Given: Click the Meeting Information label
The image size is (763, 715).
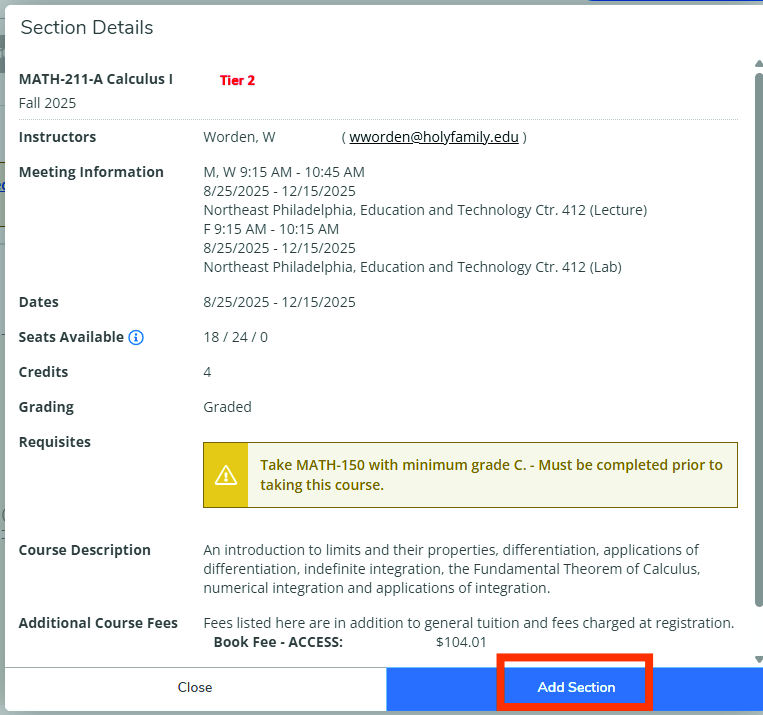Looking at the screenshot, I should coord(91,172).
